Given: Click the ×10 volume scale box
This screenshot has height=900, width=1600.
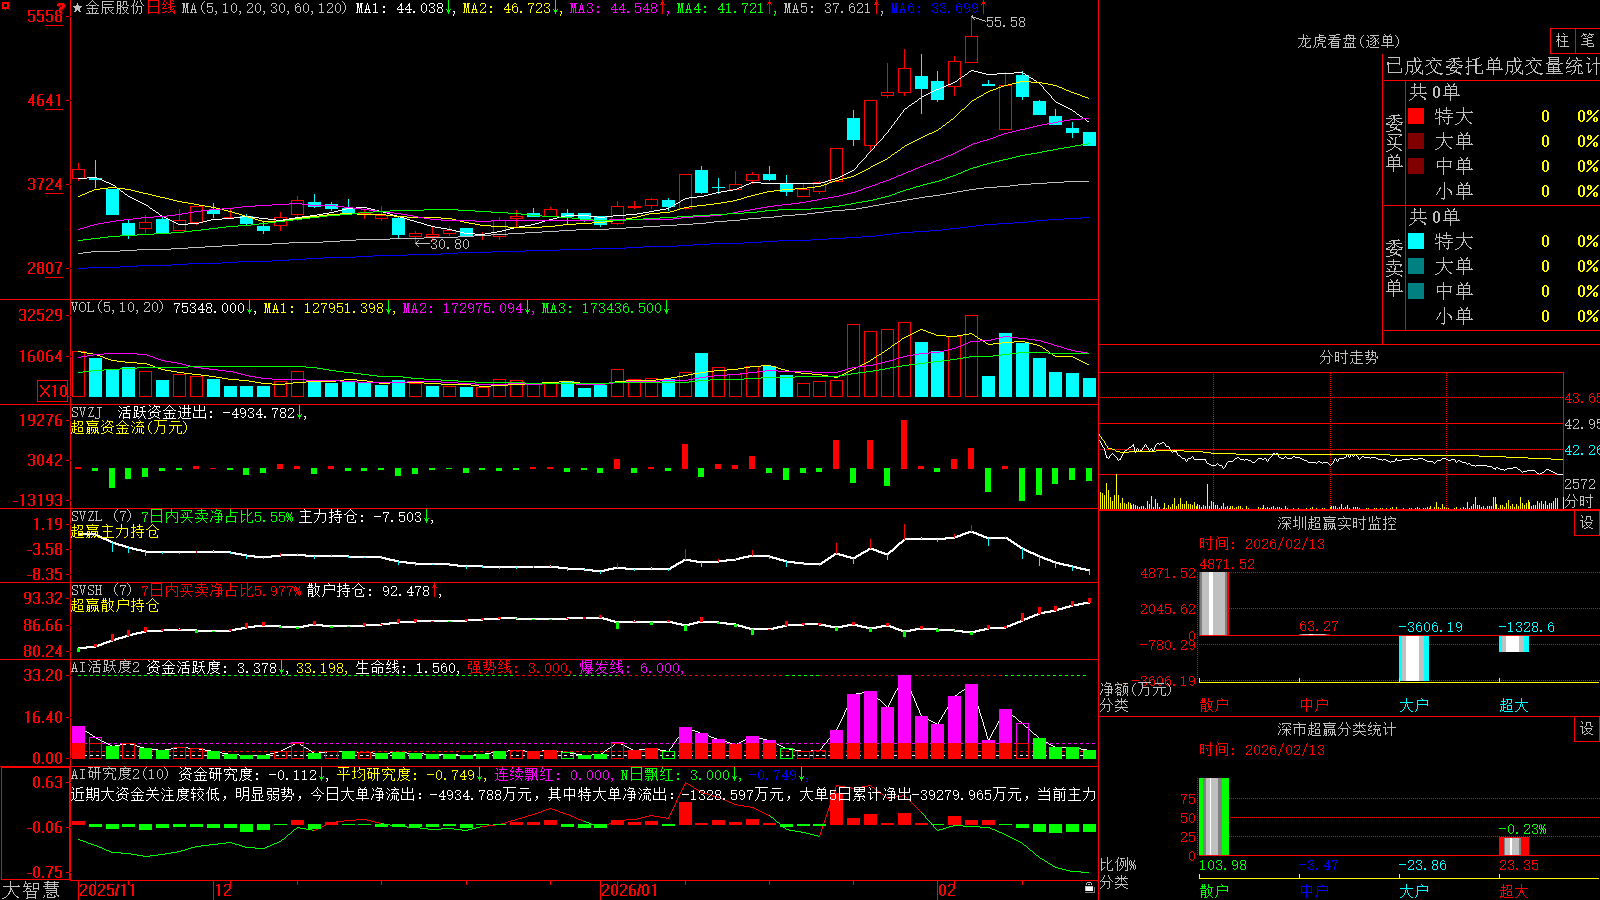Looking at the screenshot, I should pyautogui.click(x=53, y=391).
